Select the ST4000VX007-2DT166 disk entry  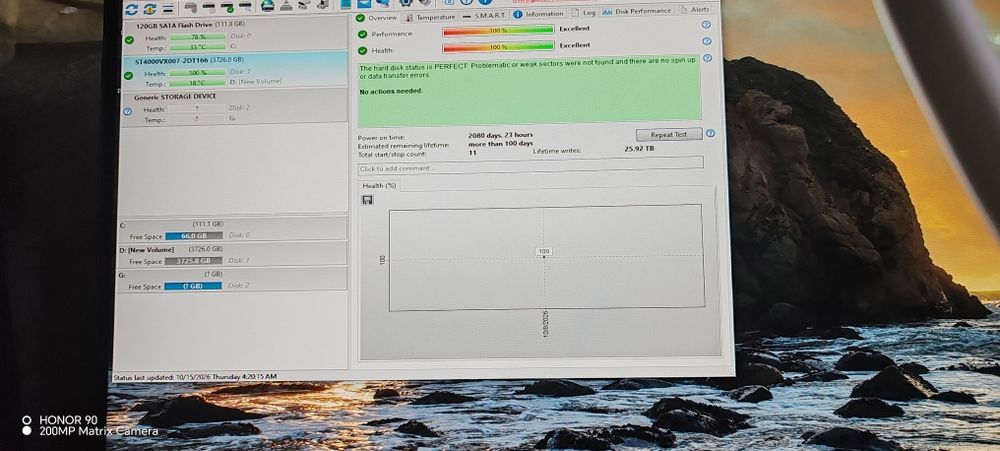pyautogui.click(x=233, y=70)
